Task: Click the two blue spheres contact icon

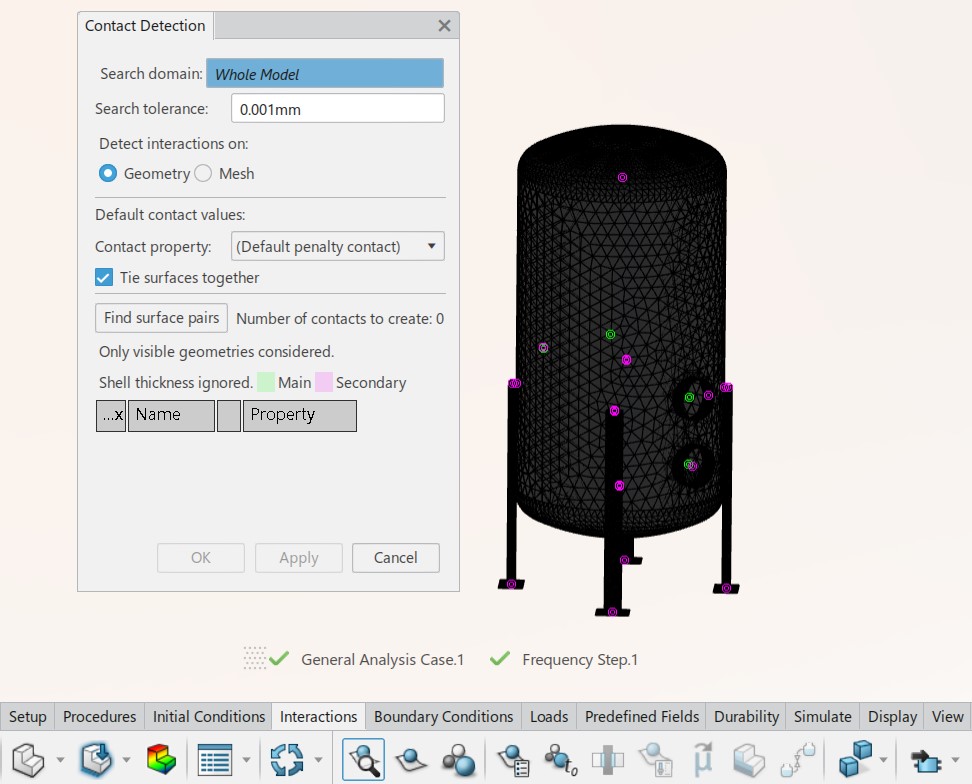Action: tap(459, 759)
